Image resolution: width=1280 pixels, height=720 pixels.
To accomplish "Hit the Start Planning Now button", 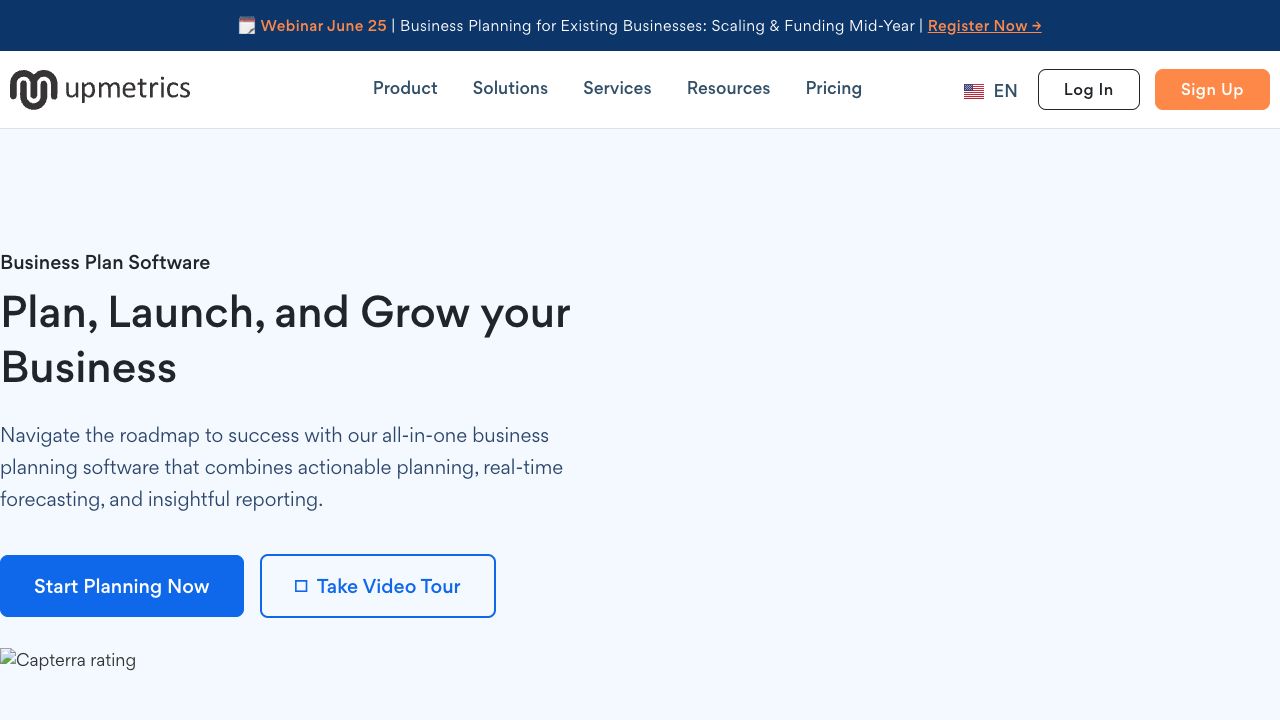I will (x=122, y=586).
